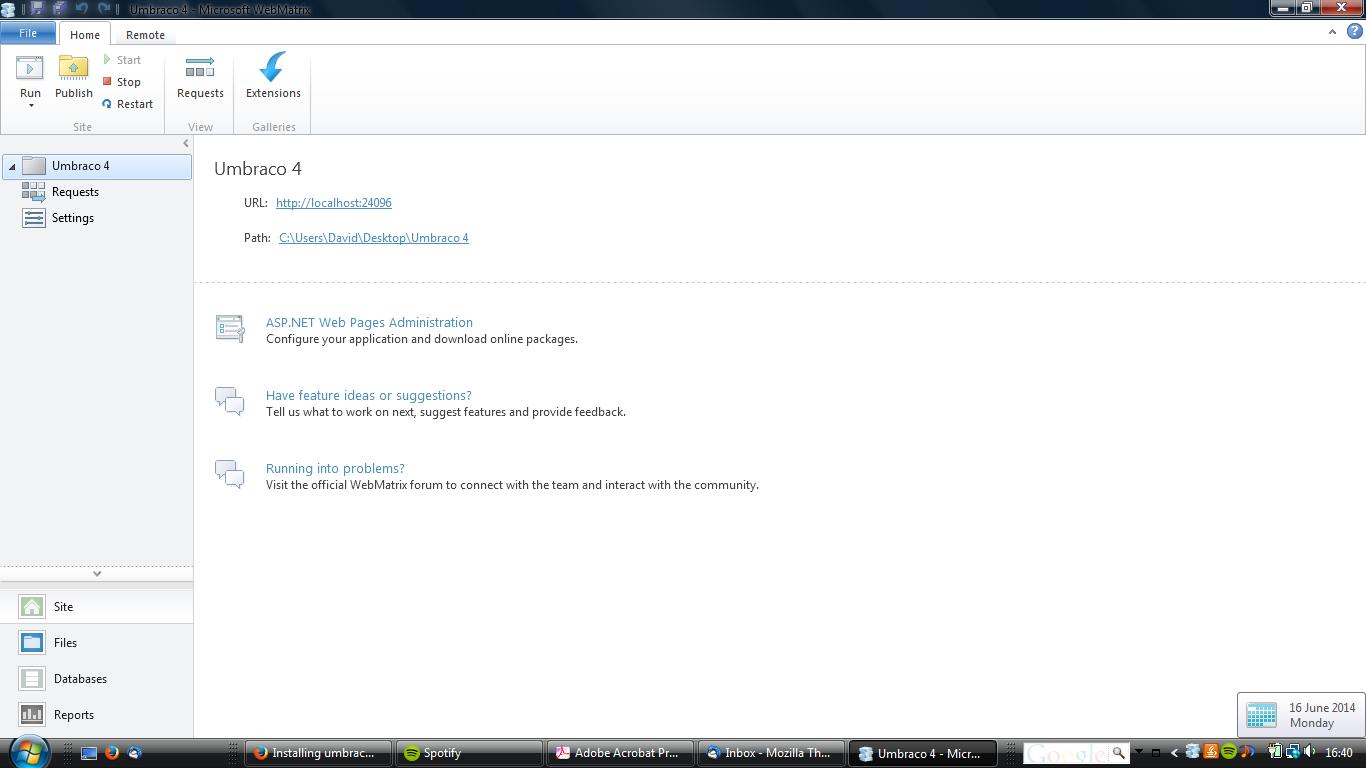Click the Running into problems chat icon
The height and width of the screenshot is (768, 1366).
pos(230,474)
